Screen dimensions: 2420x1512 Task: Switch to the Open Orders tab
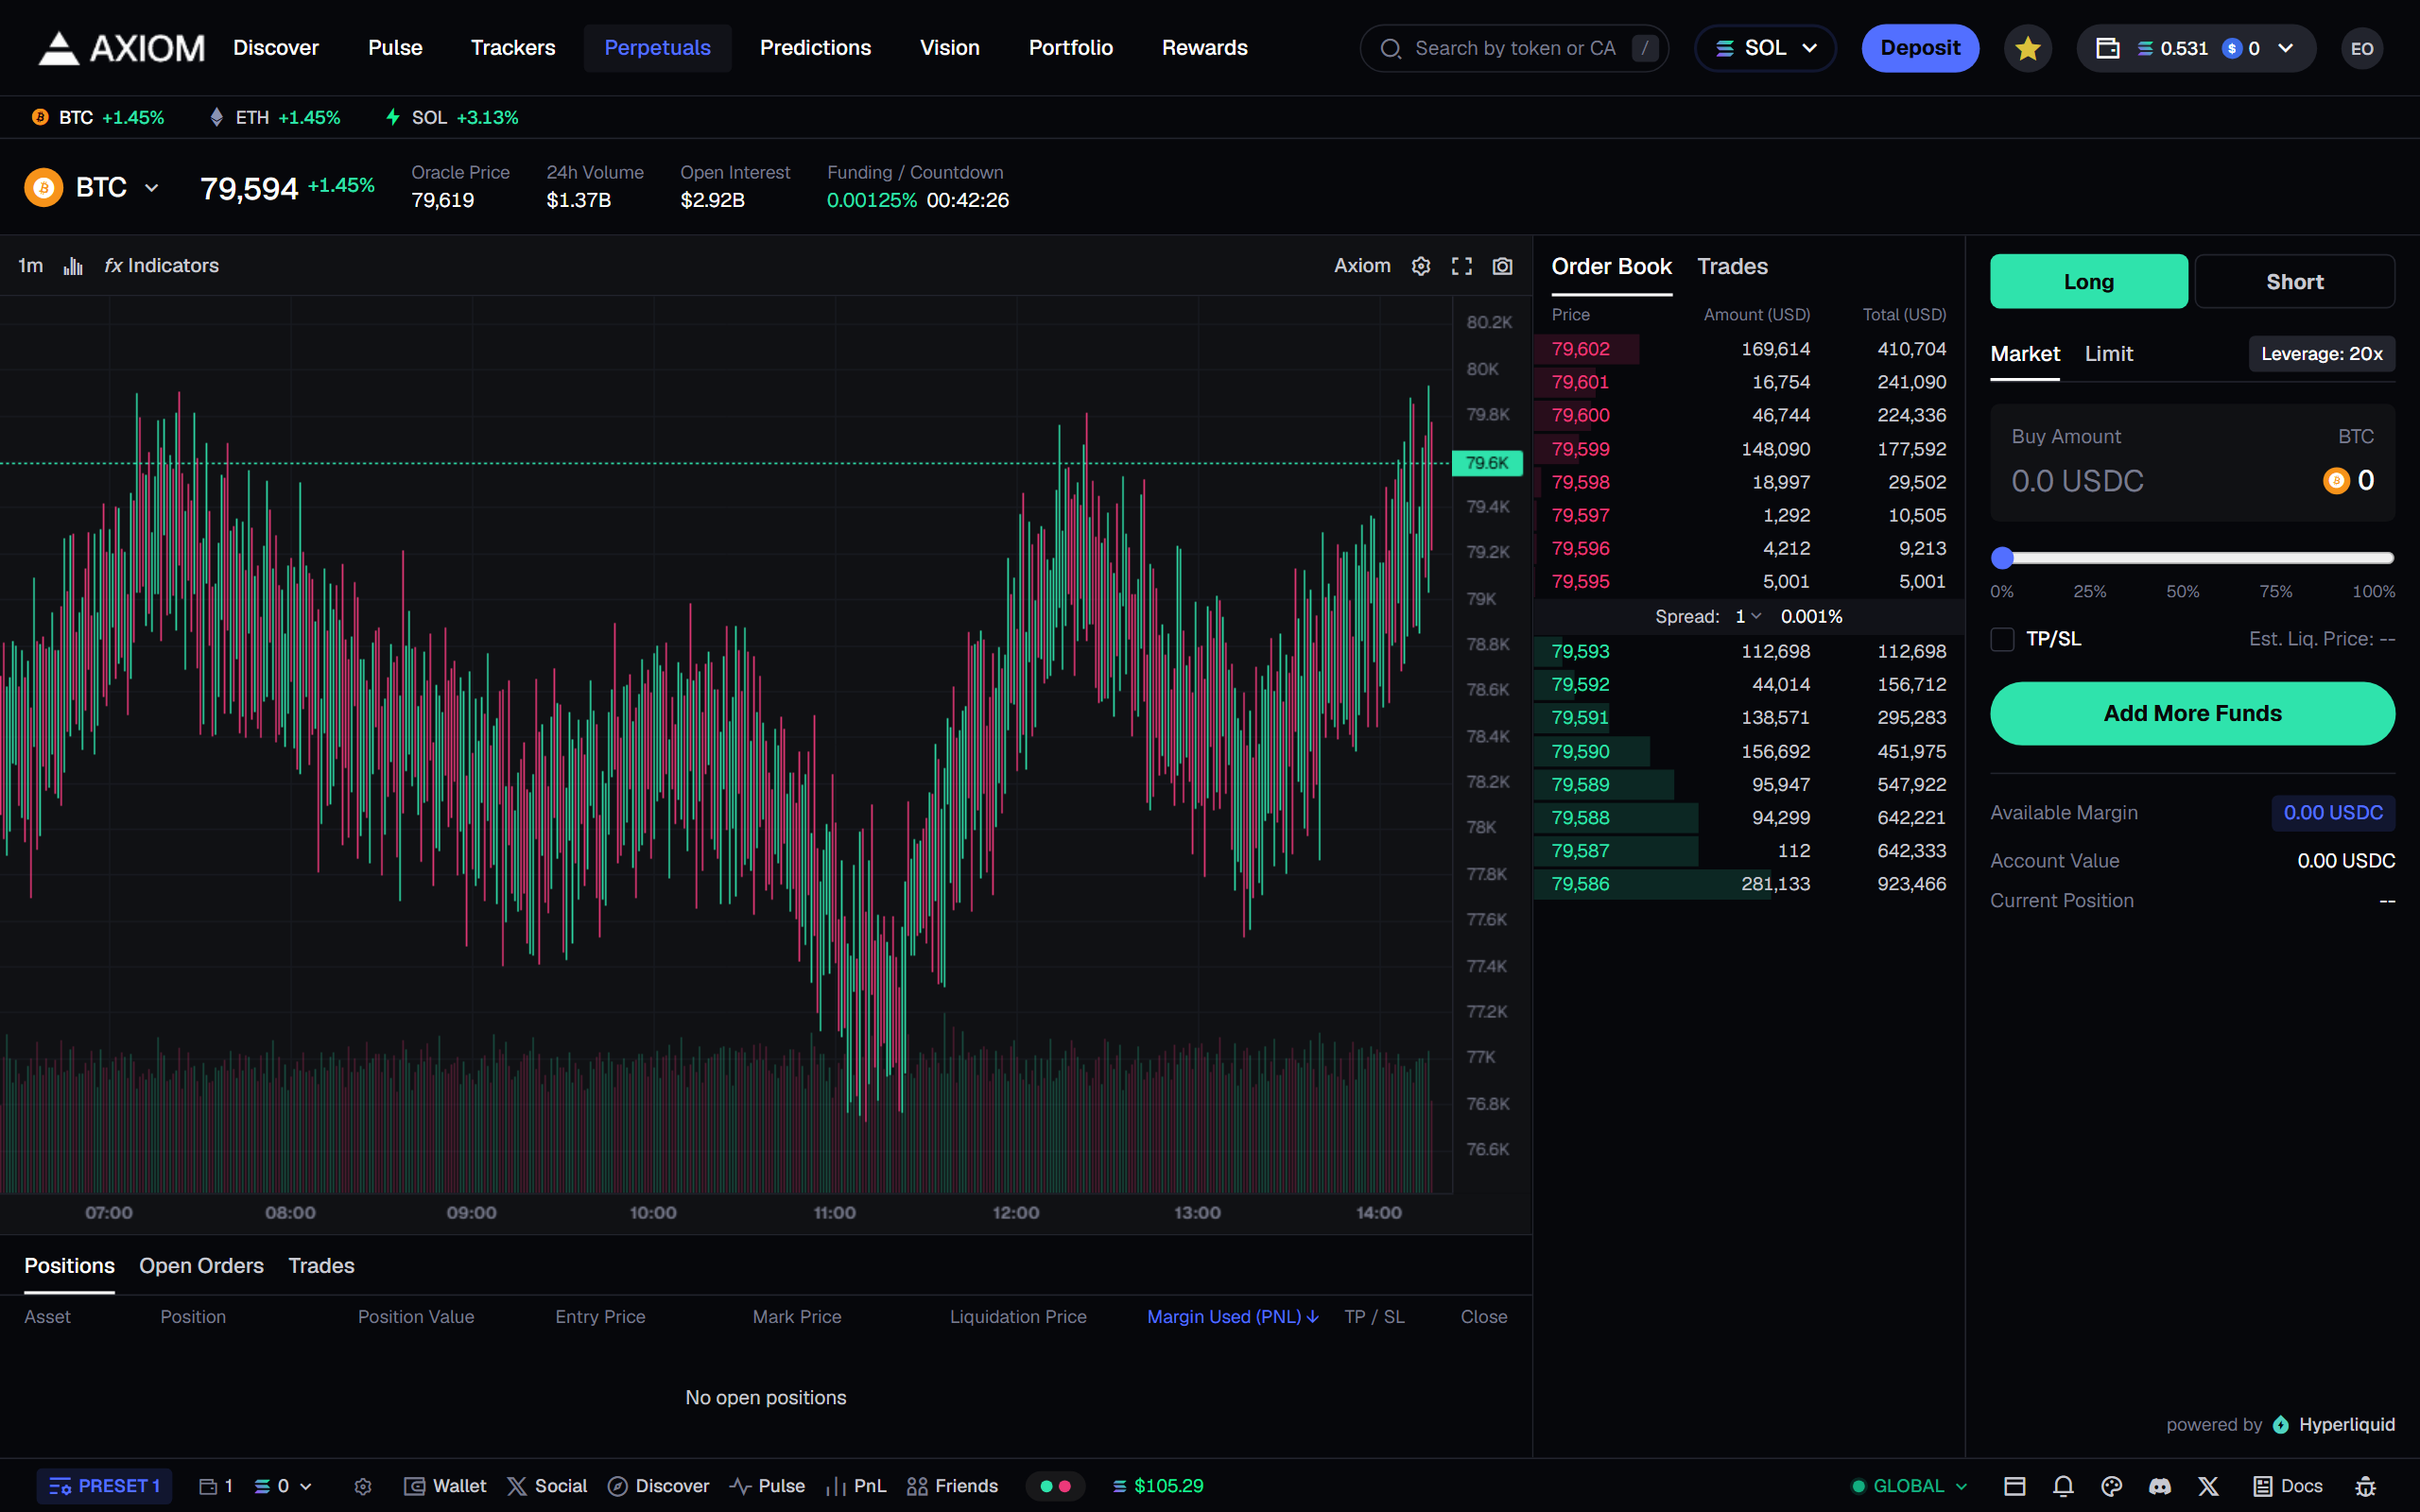201,1266
